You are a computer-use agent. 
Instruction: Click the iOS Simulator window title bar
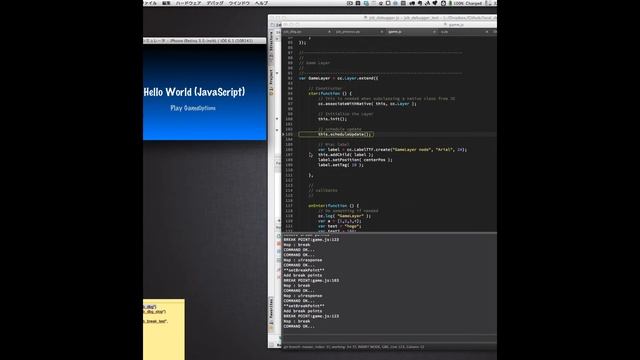click(204, 41)
